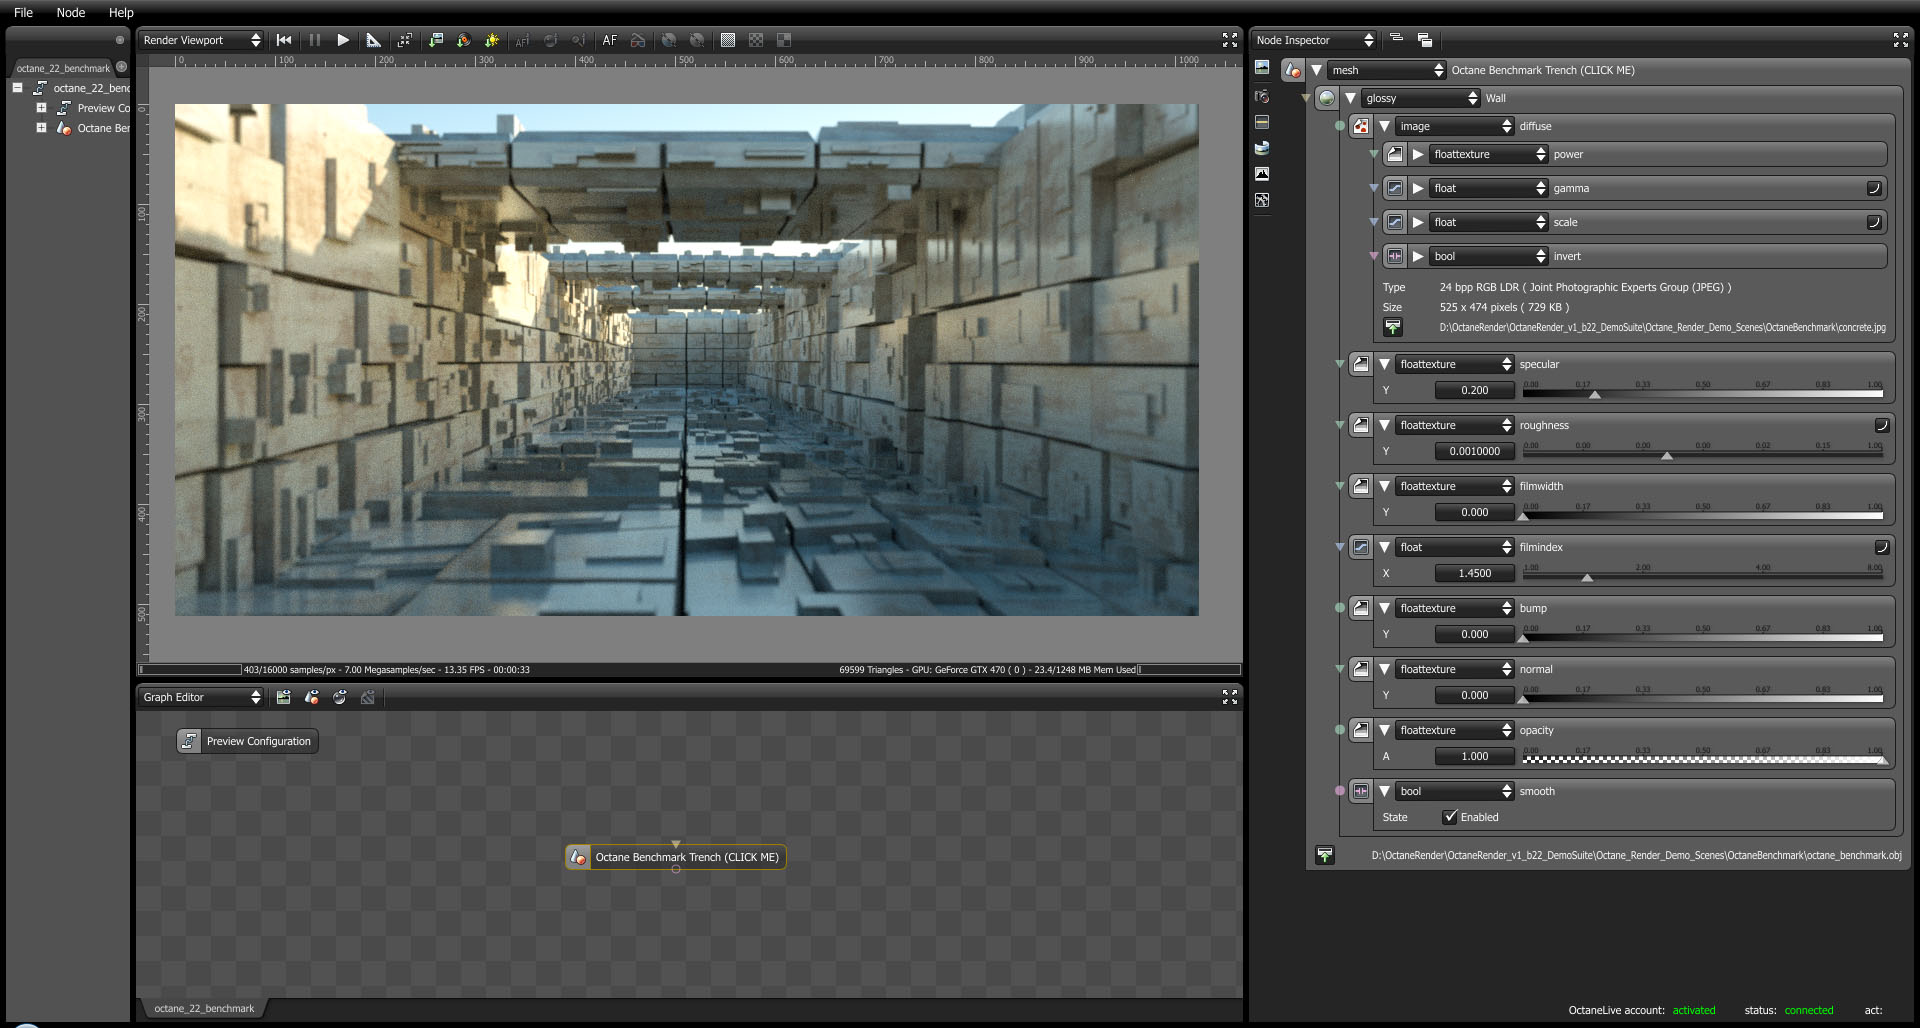Expand the power floattexture node
The image size is (1920, 1028).
[x=1418, y=154]
